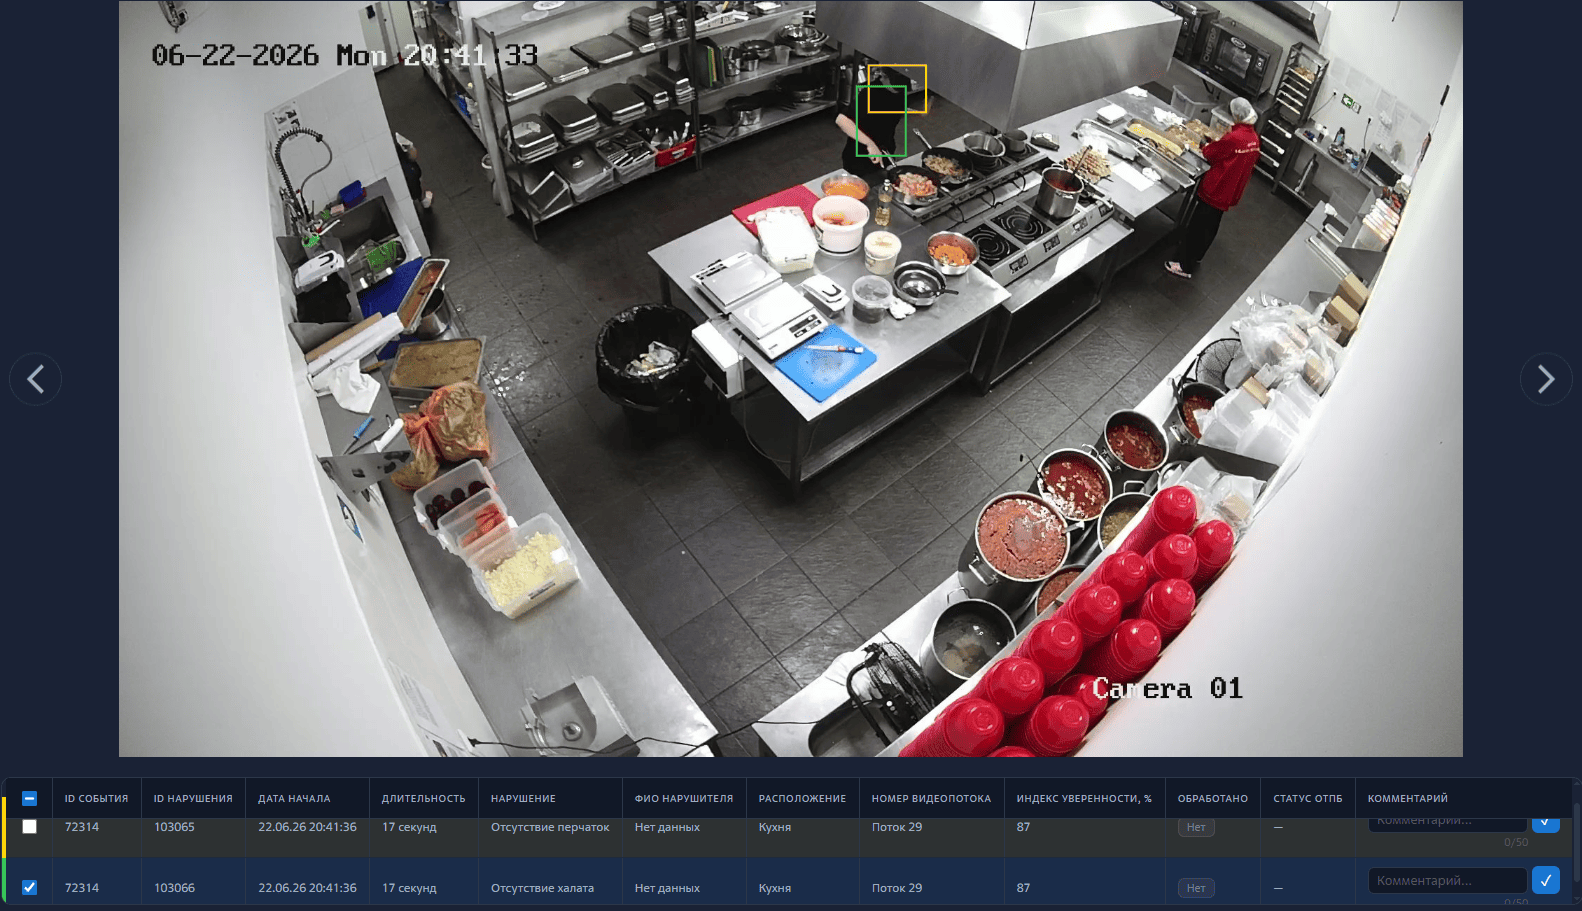This screenshot has height=911, width=1582.
Task: Select violation ID 103066 cell
Action: point(174,888)
